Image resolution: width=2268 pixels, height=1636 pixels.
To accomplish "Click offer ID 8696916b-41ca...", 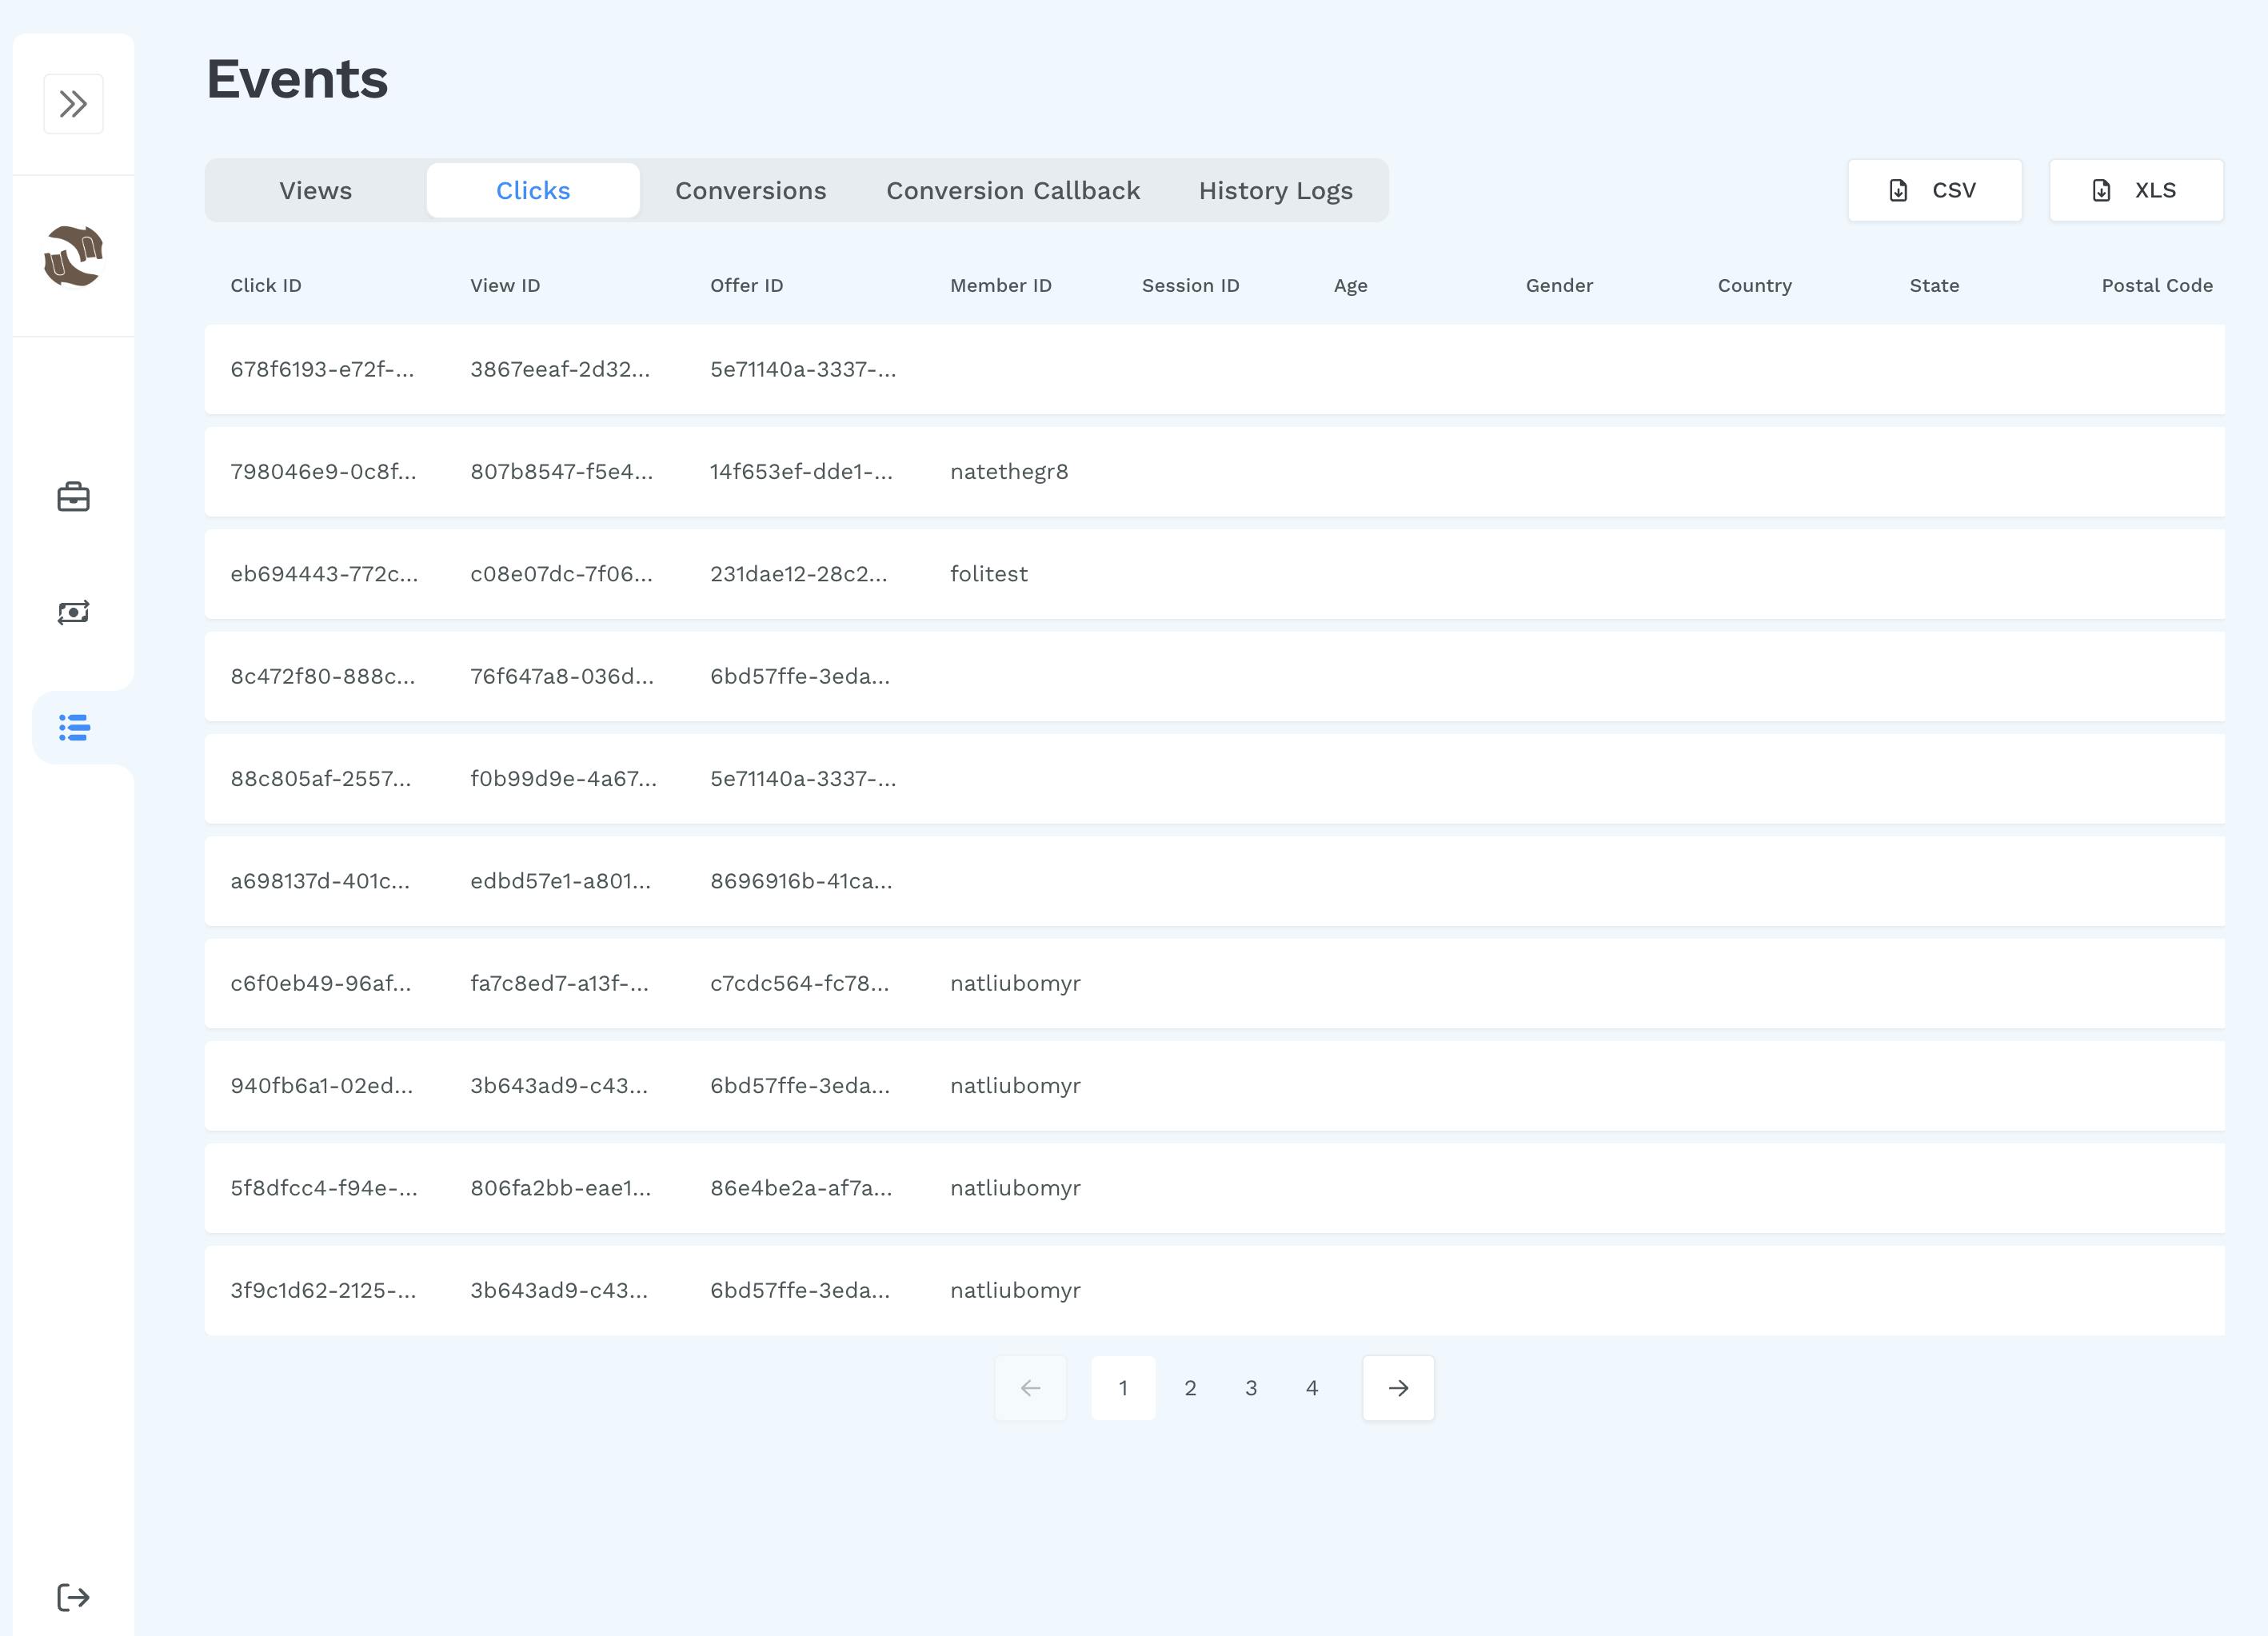I will coord(801,881).
